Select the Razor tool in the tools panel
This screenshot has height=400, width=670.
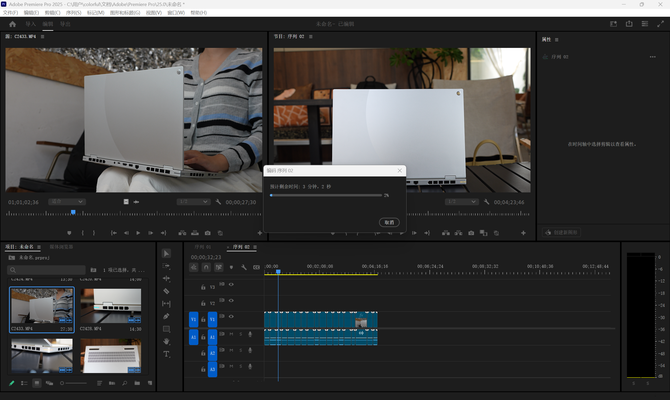point(166,291)
